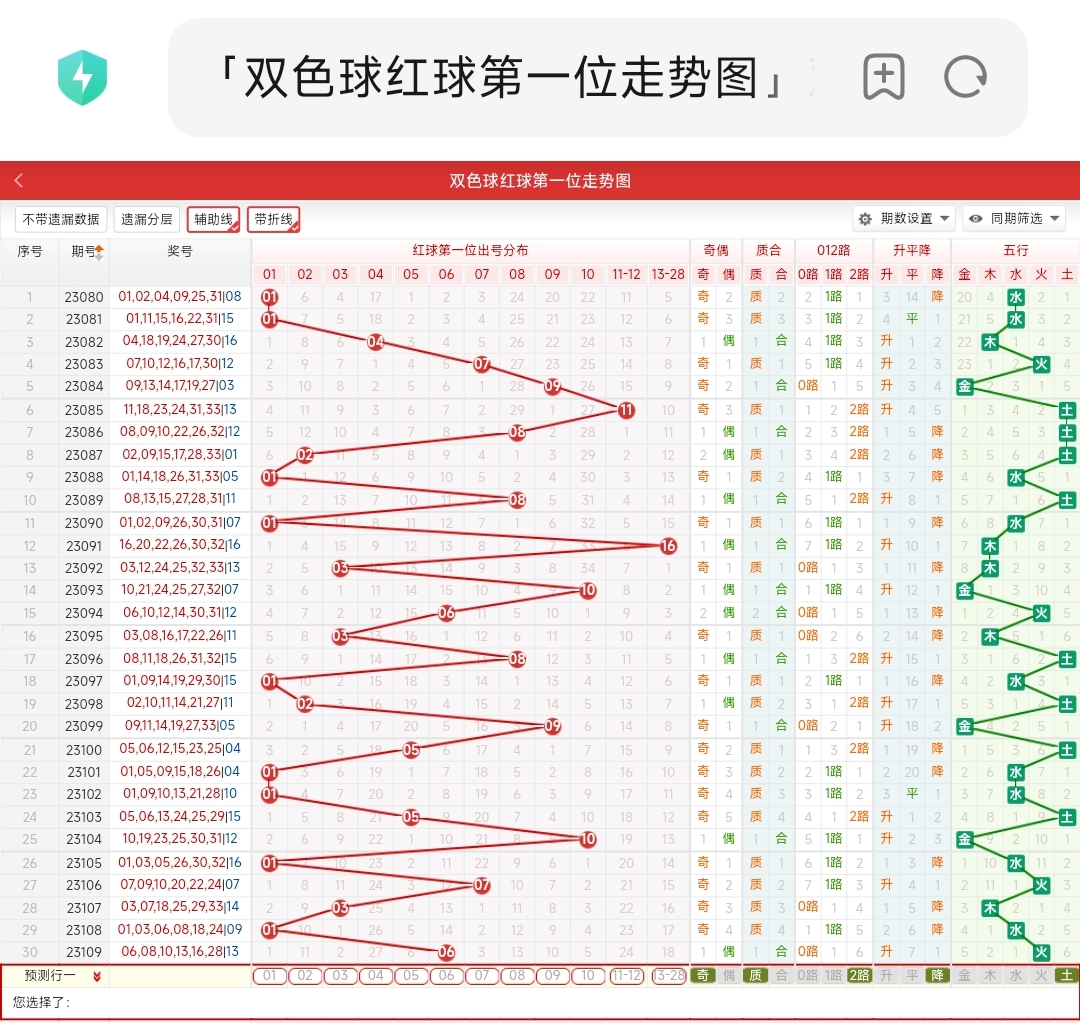This screenshot has height=1023, width=1080.
Task: Select 平 in the prediction row
Action: 912,975
